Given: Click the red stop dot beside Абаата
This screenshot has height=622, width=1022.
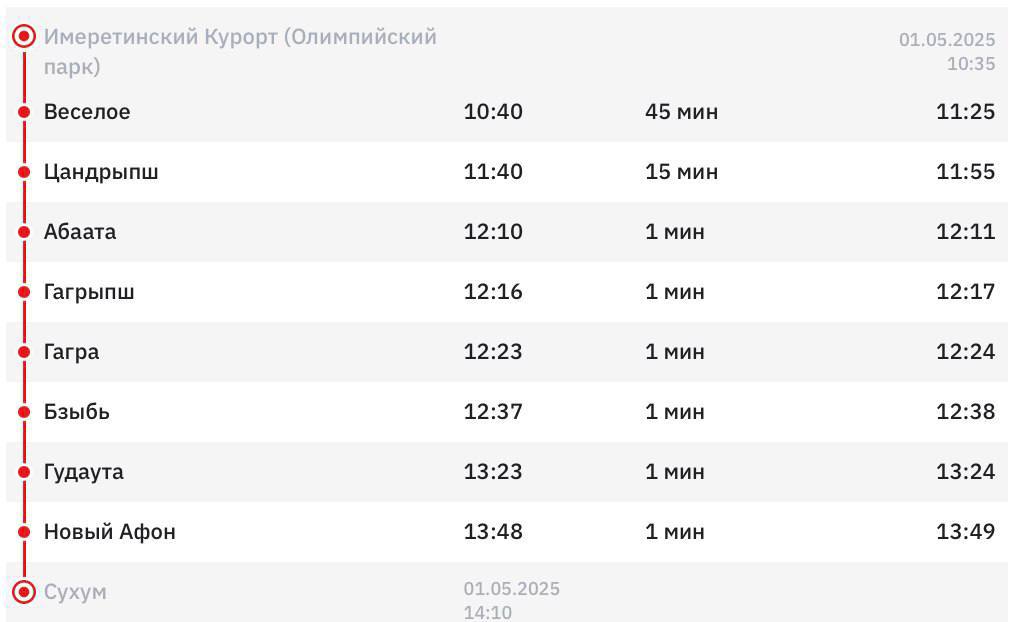Looking at the screenshot, I should coord(24,232).
